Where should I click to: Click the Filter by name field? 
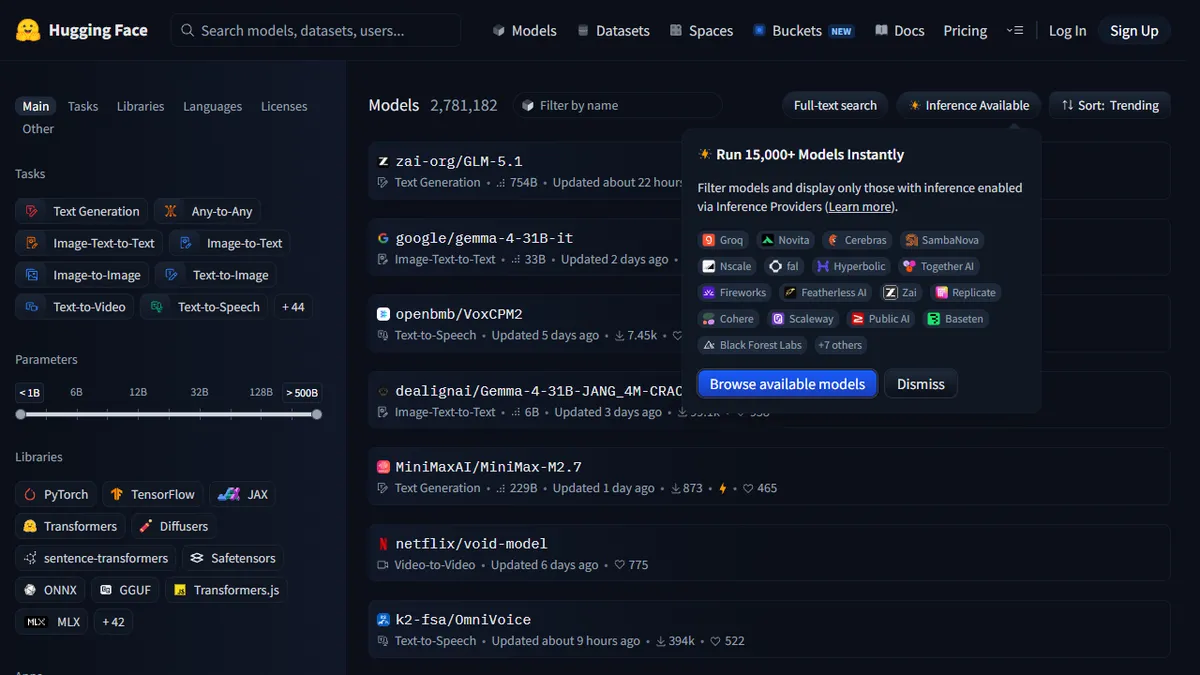click(617, 104)
